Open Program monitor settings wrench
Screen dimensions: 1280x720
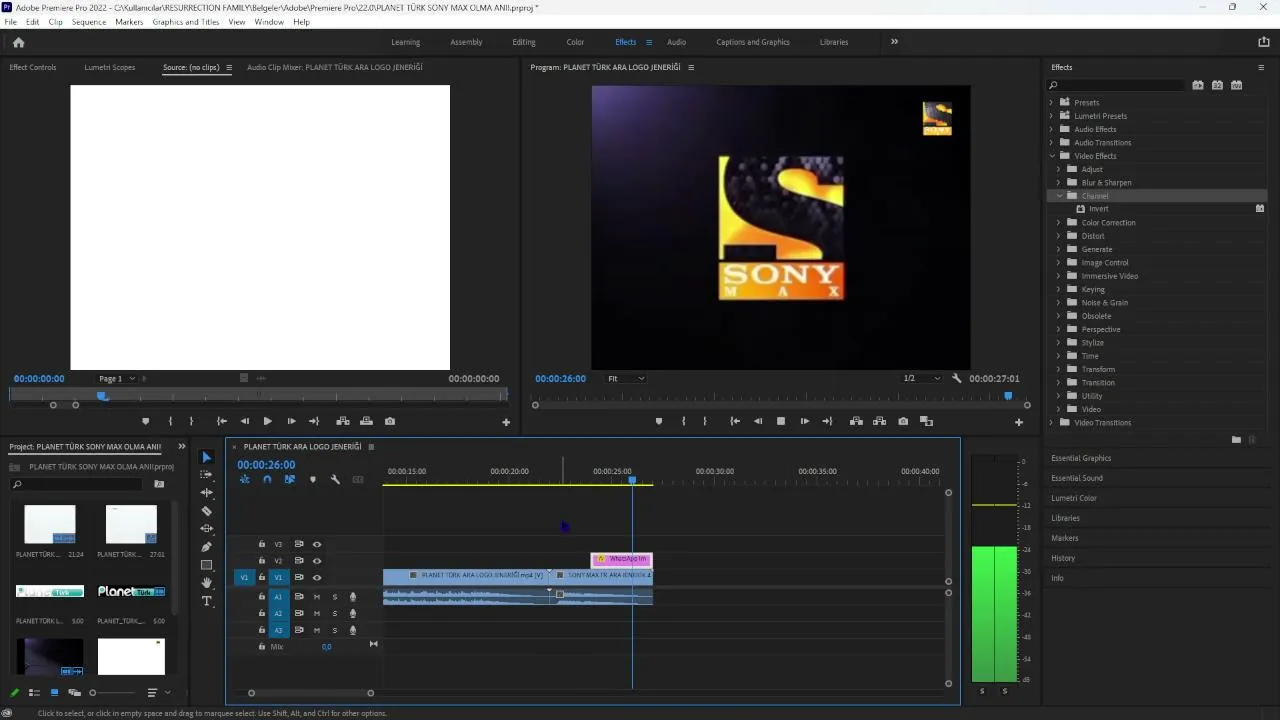pyautogui.click(x=956, y=379)
